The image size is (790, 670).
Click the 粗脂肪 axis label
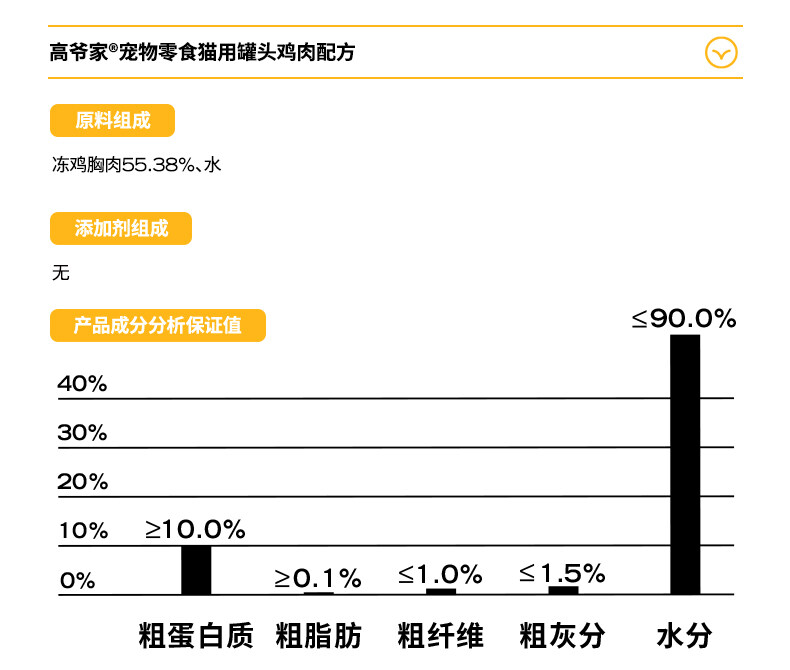point(318,635)
